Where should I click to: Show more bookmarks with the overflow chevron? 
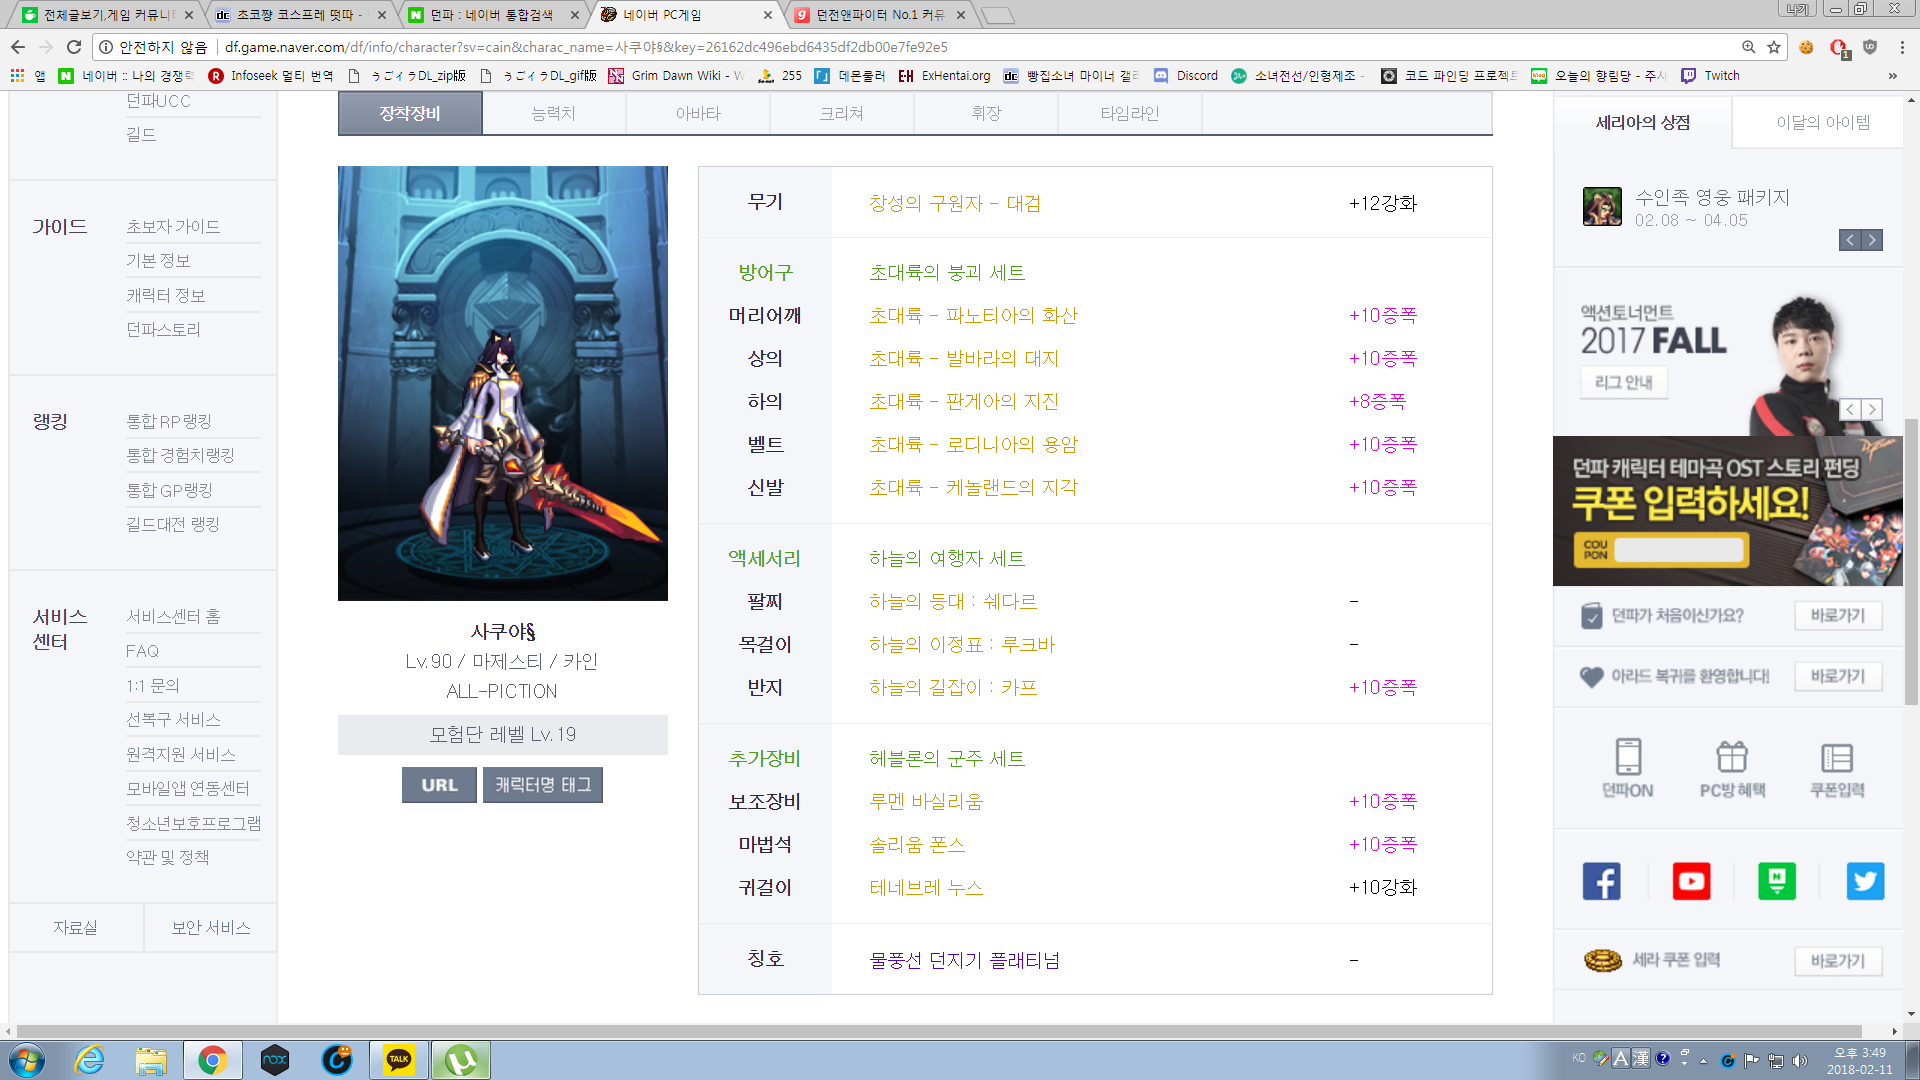[1892, 75]
